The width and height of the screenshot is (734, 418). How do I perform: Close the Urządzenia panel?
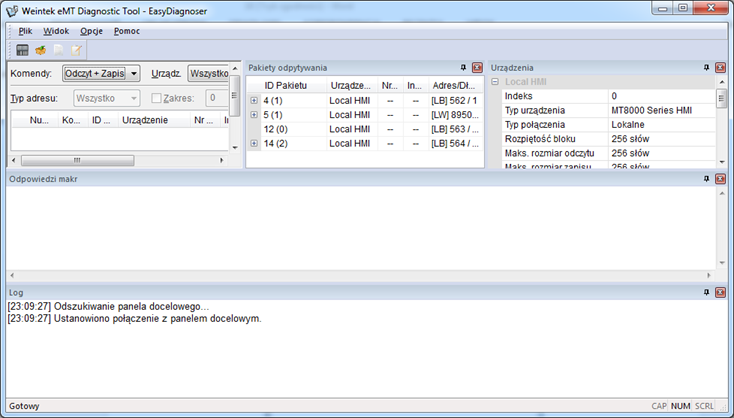point(720,68)
